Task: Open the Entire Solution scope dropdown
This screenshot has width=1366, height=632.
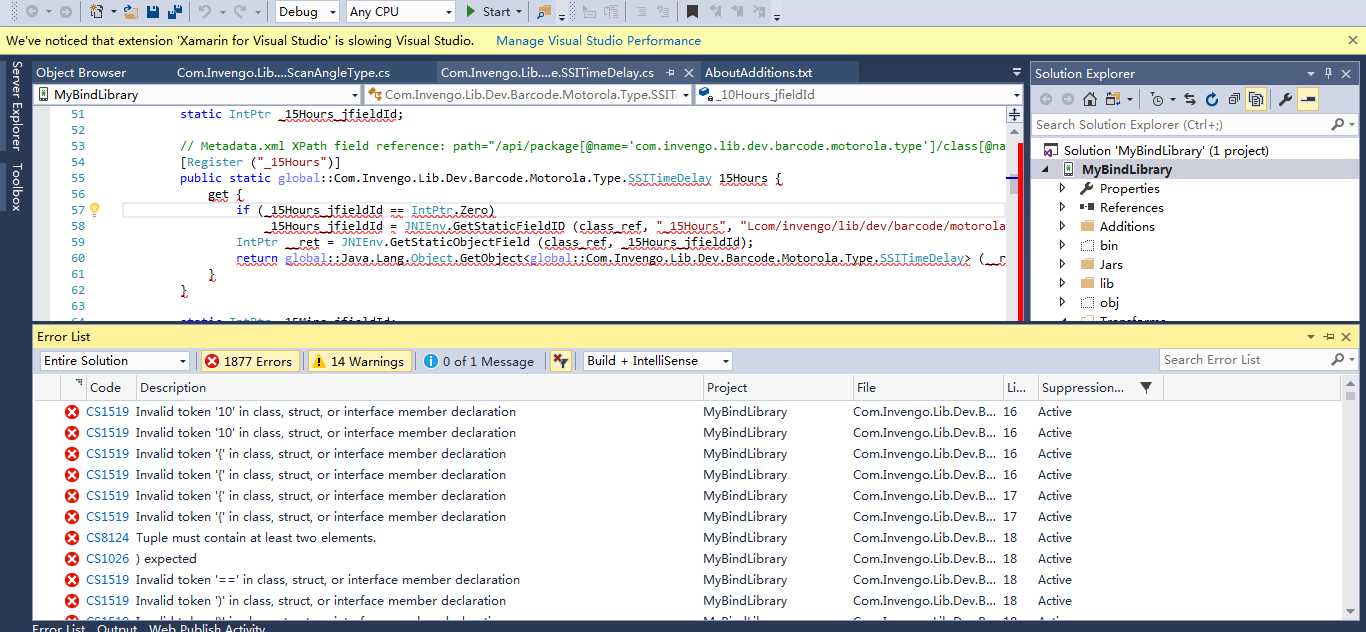Action: click(x=115, y=361)
